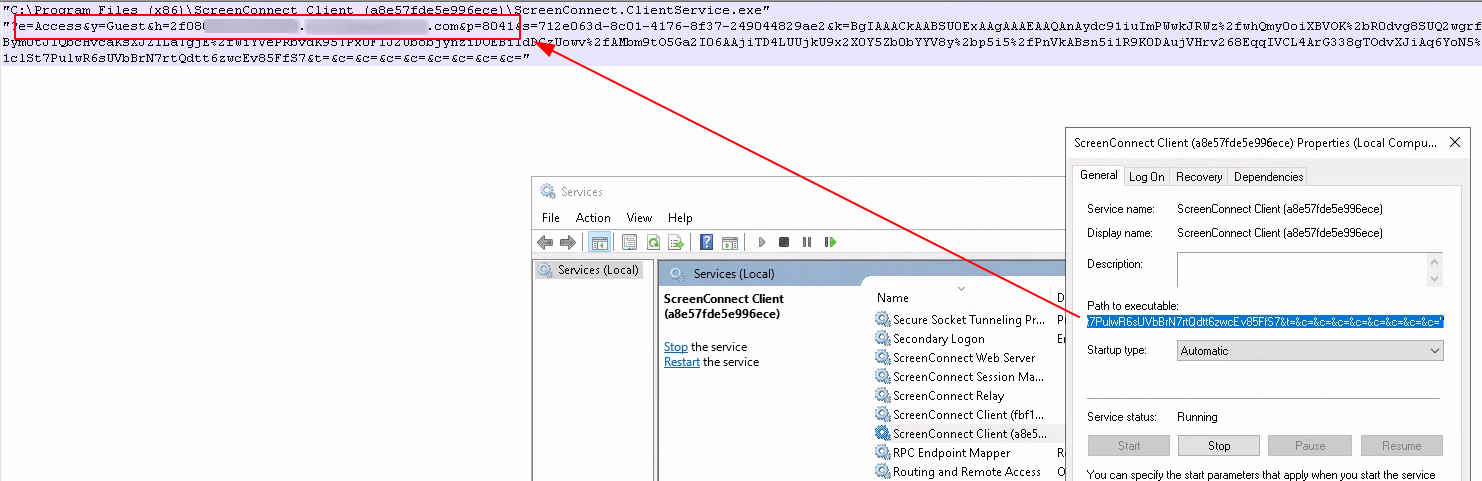Screen dimensions: 1482x481
Task: Select Routing and Remote Access service name
Action: pyautogui.click(x=967, y=472)
